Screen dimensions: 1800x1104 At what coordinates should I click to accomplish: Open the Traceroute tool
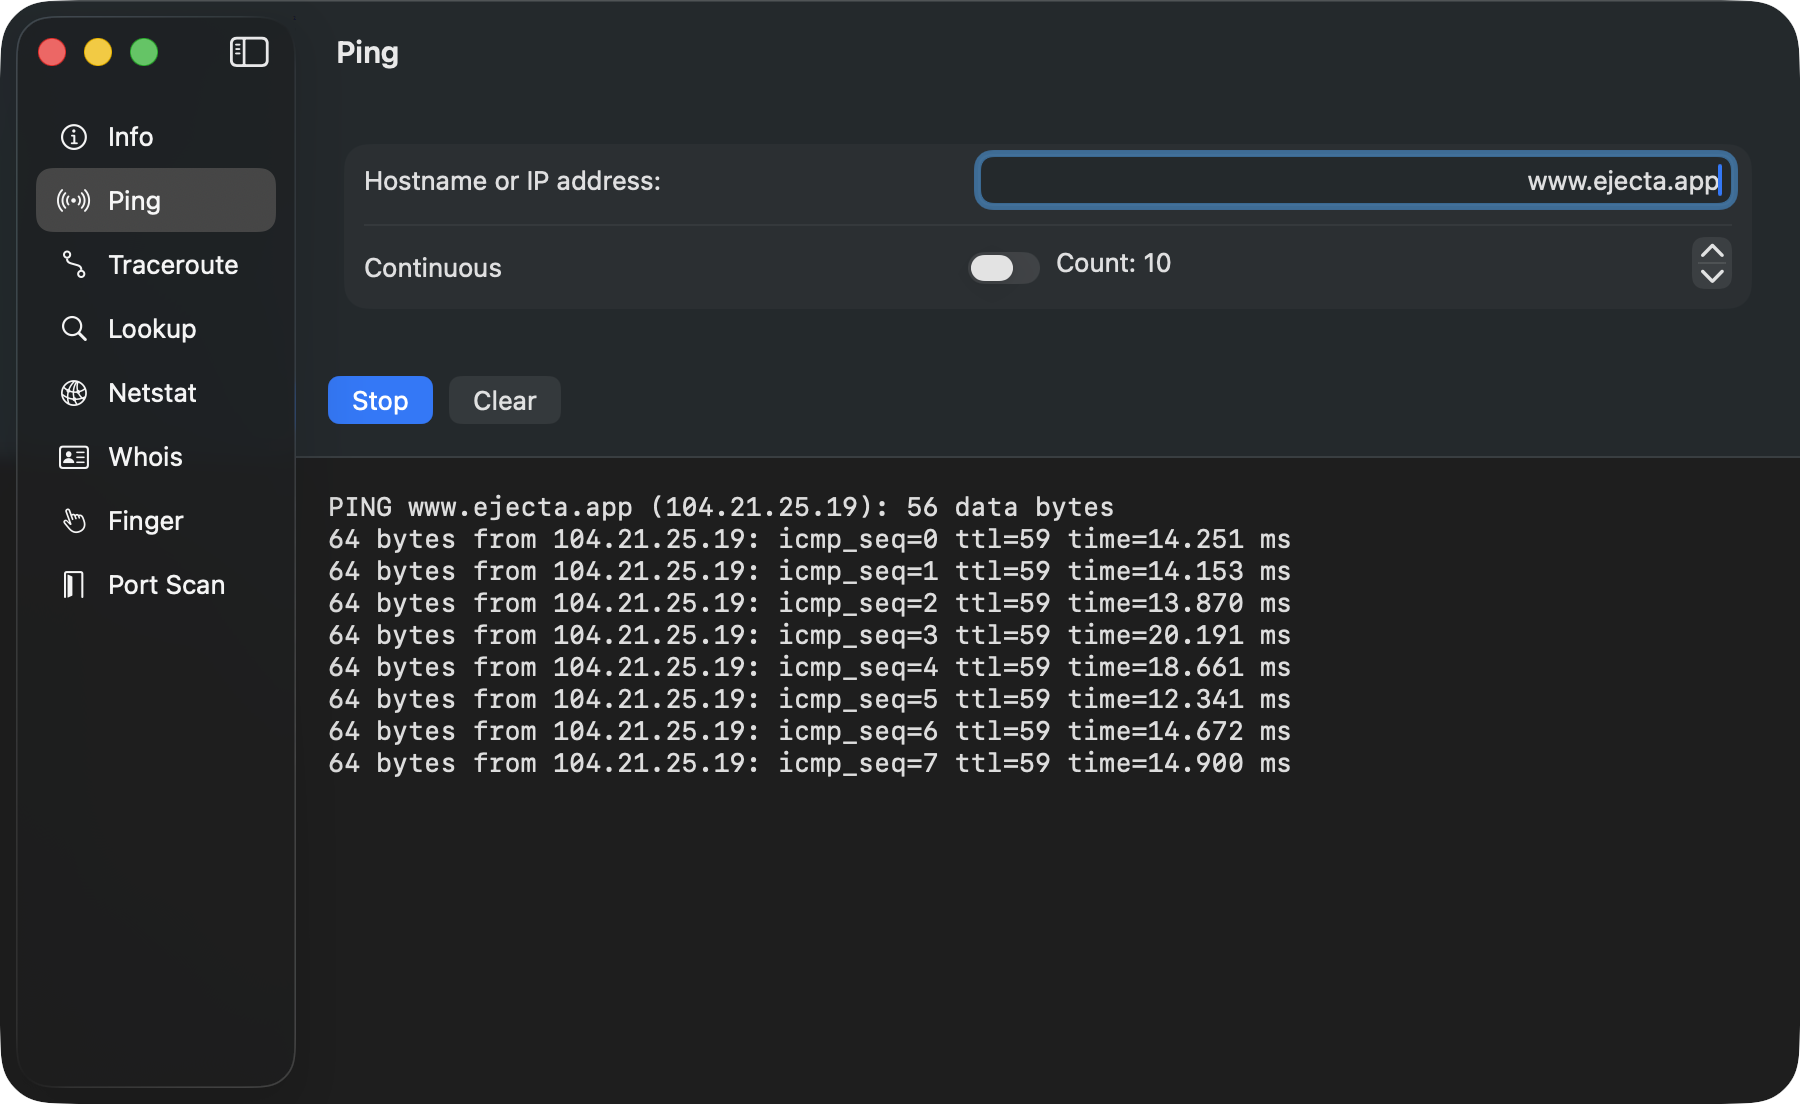[x=172, y=264]
